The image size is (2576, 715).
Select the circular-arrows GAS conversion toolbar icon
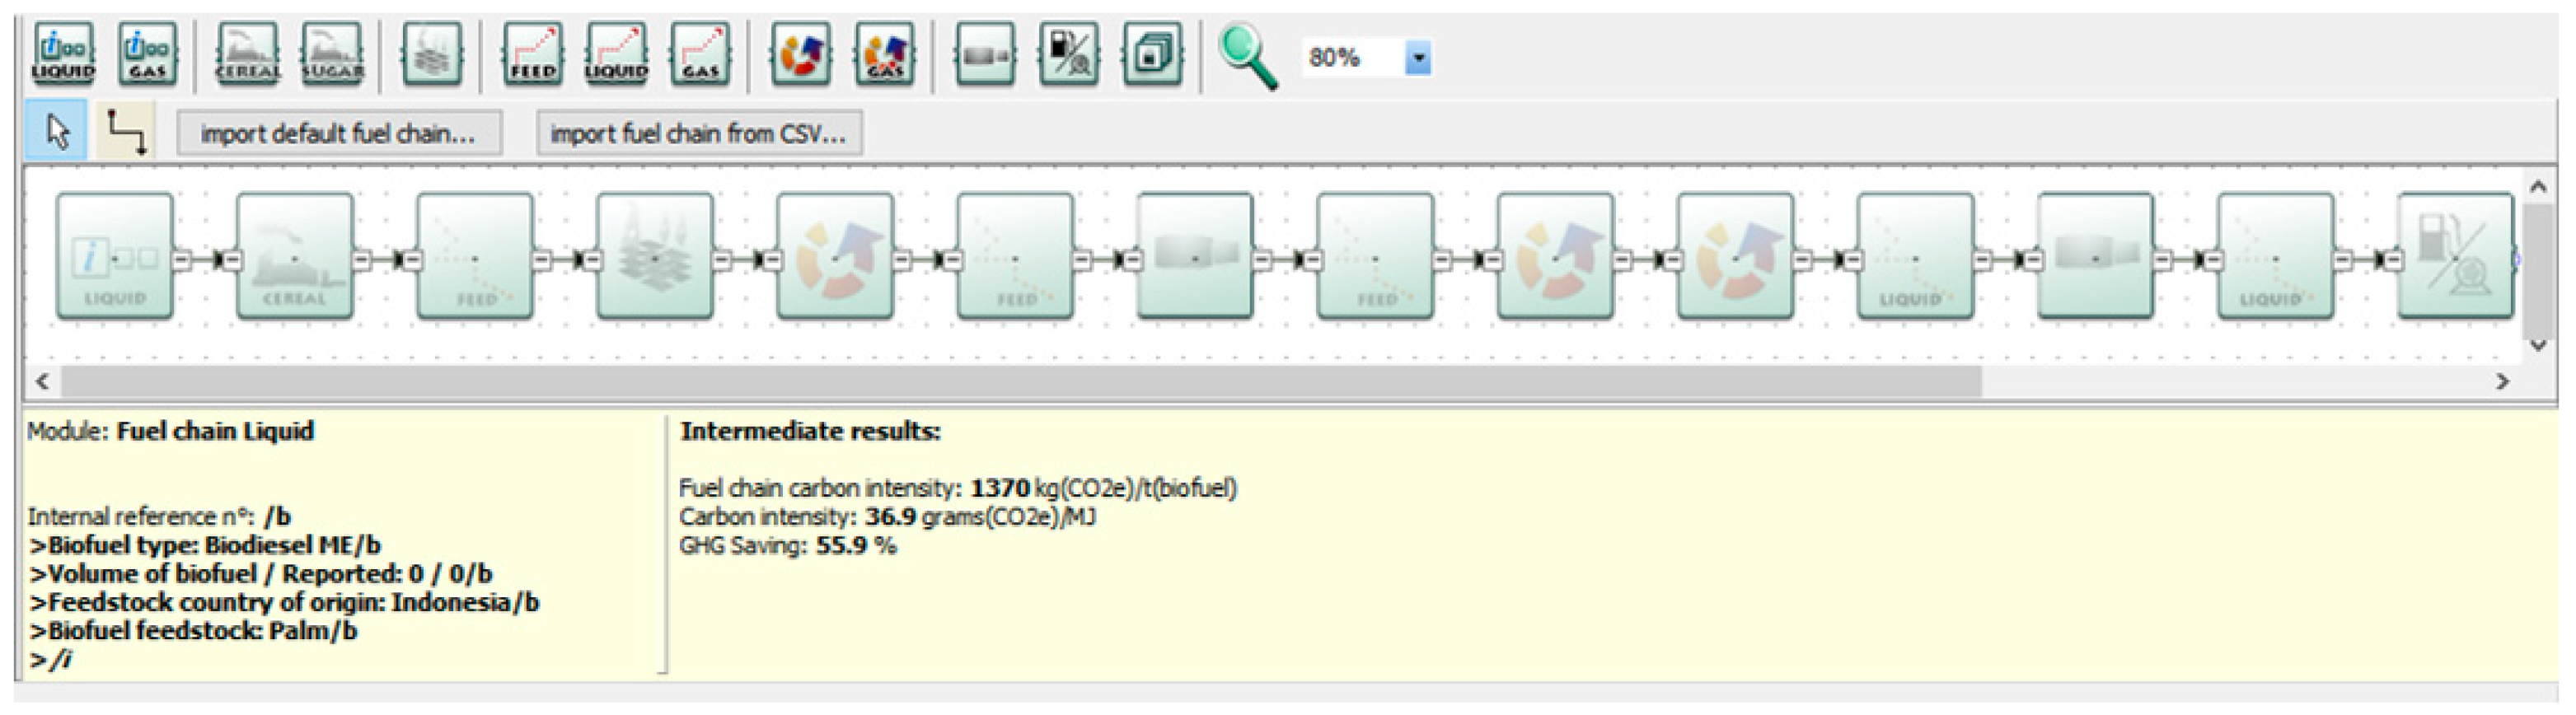(x=884, y=54)
